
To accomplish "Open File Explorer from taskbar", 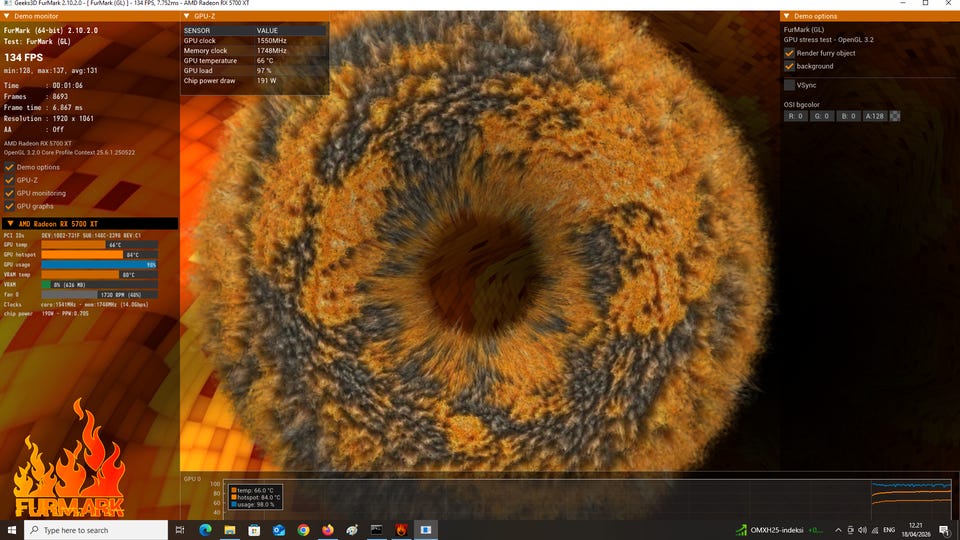I will click(x=230, y=530).
